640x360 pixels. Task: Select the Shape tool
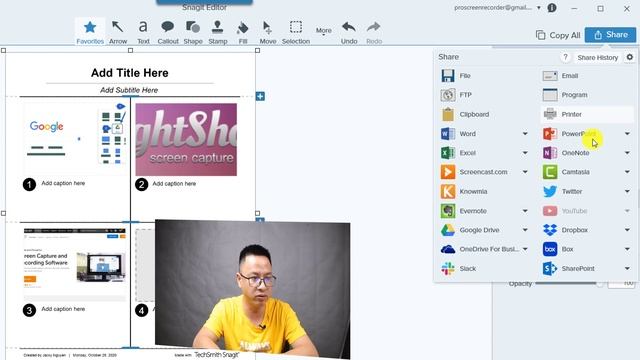[193, 32]
